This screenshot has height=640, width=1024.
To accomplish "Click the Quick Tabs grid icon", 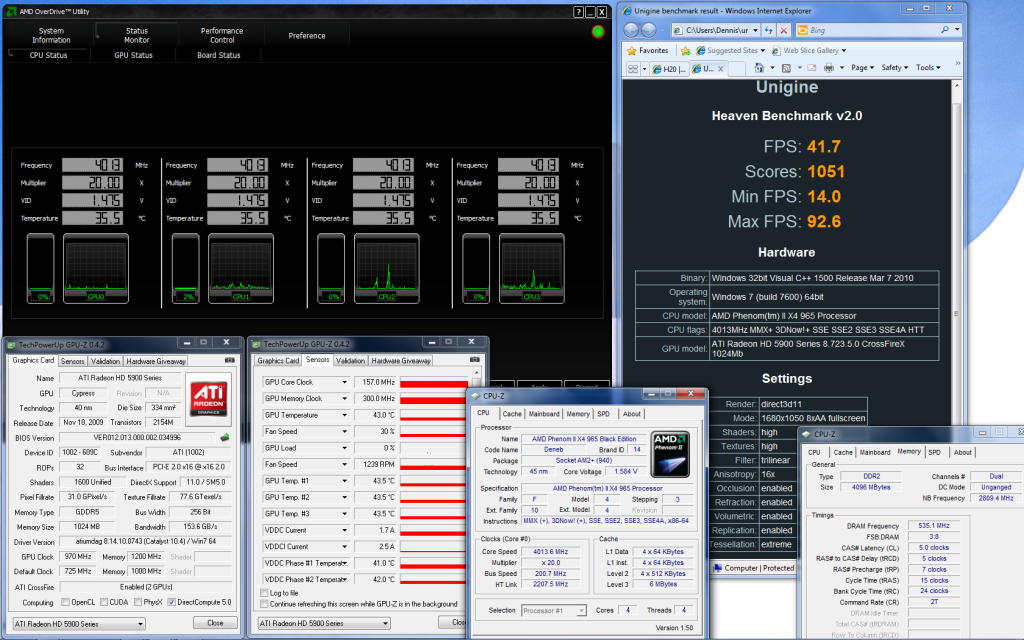I will (631, 68).
